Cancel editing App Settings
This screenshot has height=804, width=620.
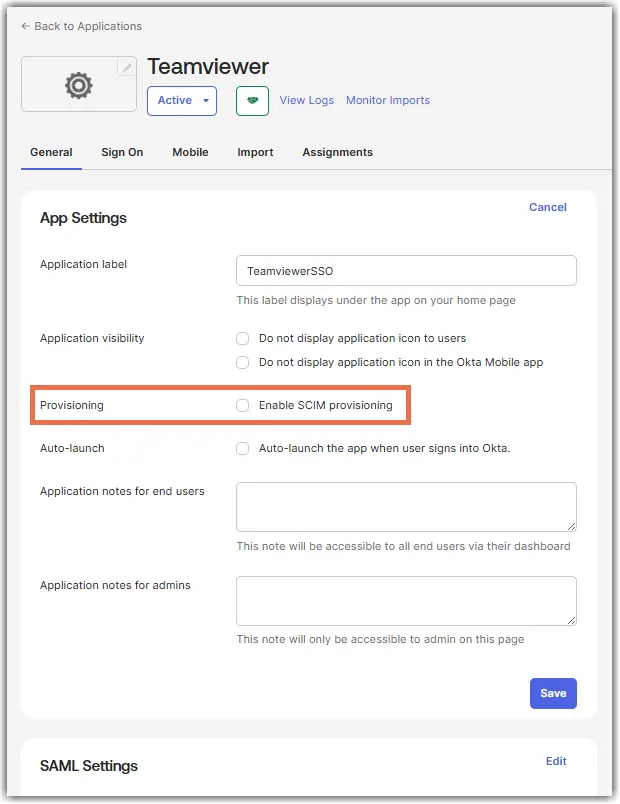click(548, 207)
